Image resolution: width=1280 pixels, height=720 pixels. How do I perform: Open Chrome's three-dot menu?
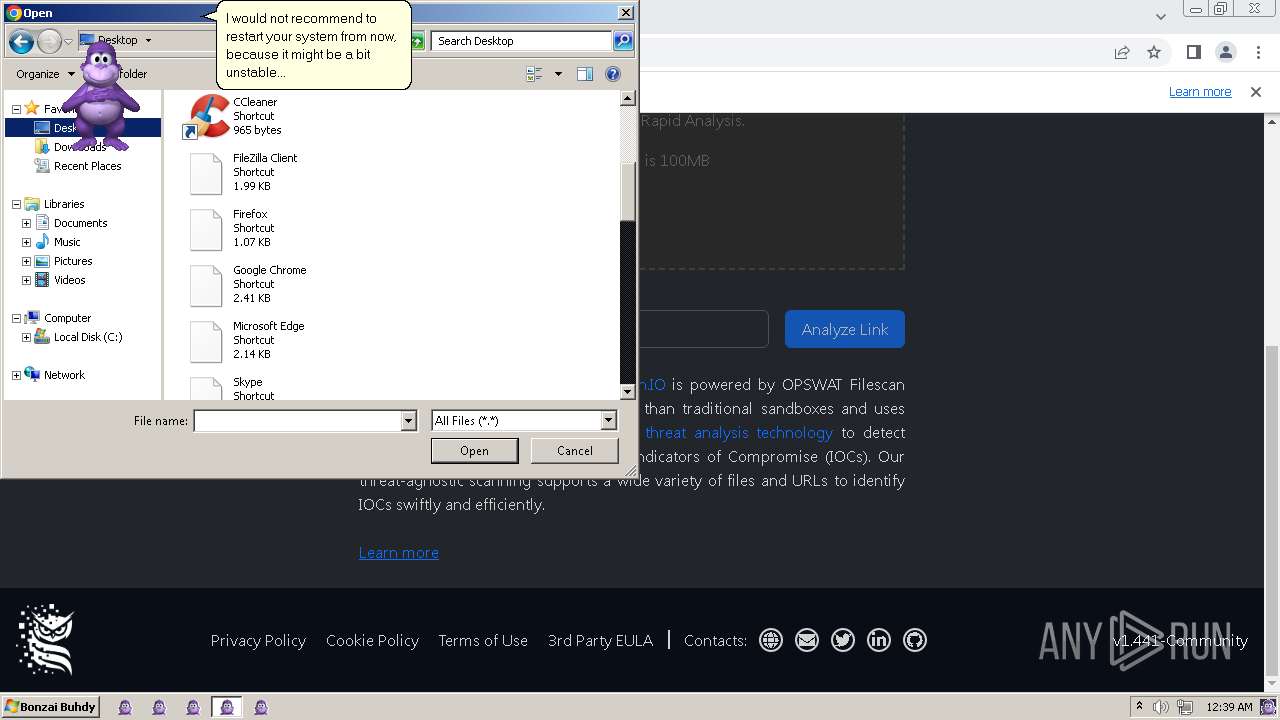click(1258, 52)
